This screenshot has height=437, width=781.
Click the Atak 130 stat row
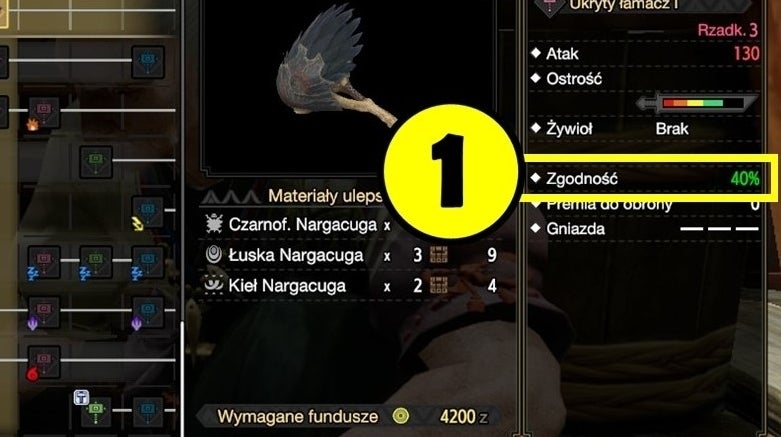(646, 53)
